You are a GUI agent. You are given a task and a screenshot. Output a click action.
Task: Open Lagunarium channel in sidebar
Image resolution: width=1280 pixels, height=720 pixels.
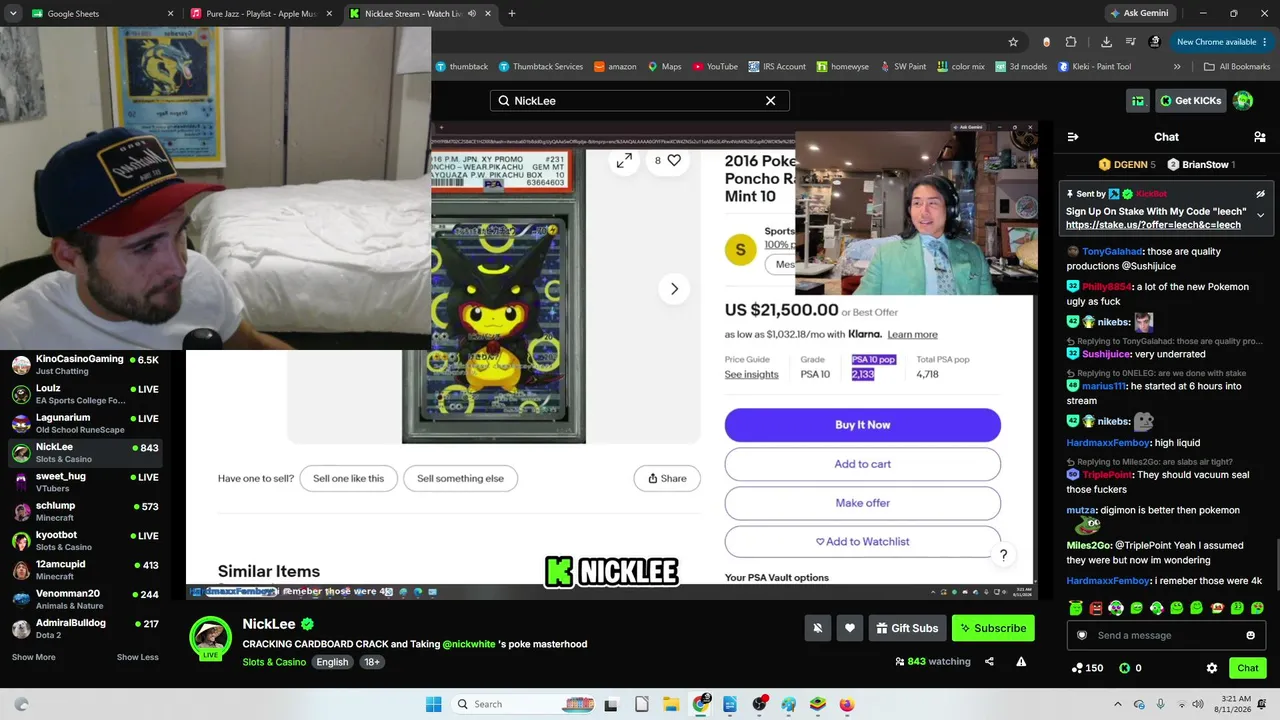[85, 423]
